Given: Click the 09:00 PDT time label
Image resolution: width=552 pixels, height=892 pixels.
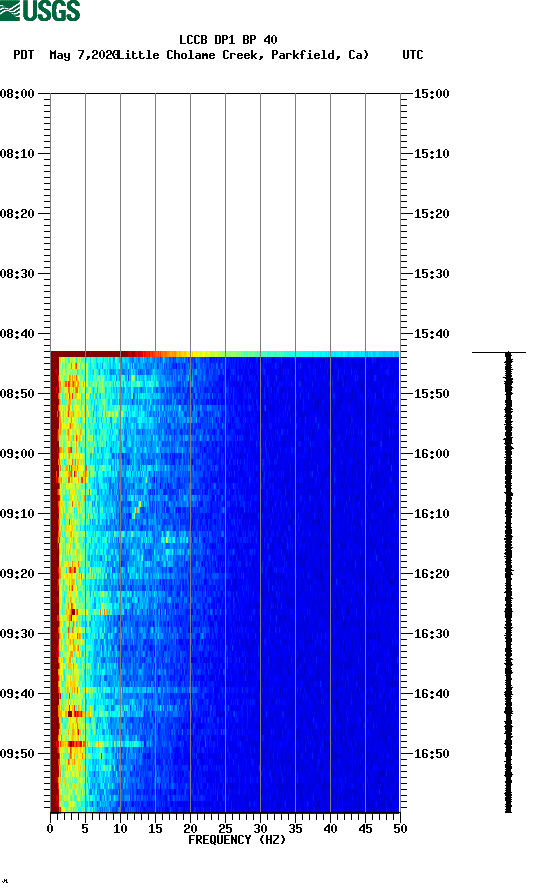Looking at the screenshot, I should click(x=18, y=454).
